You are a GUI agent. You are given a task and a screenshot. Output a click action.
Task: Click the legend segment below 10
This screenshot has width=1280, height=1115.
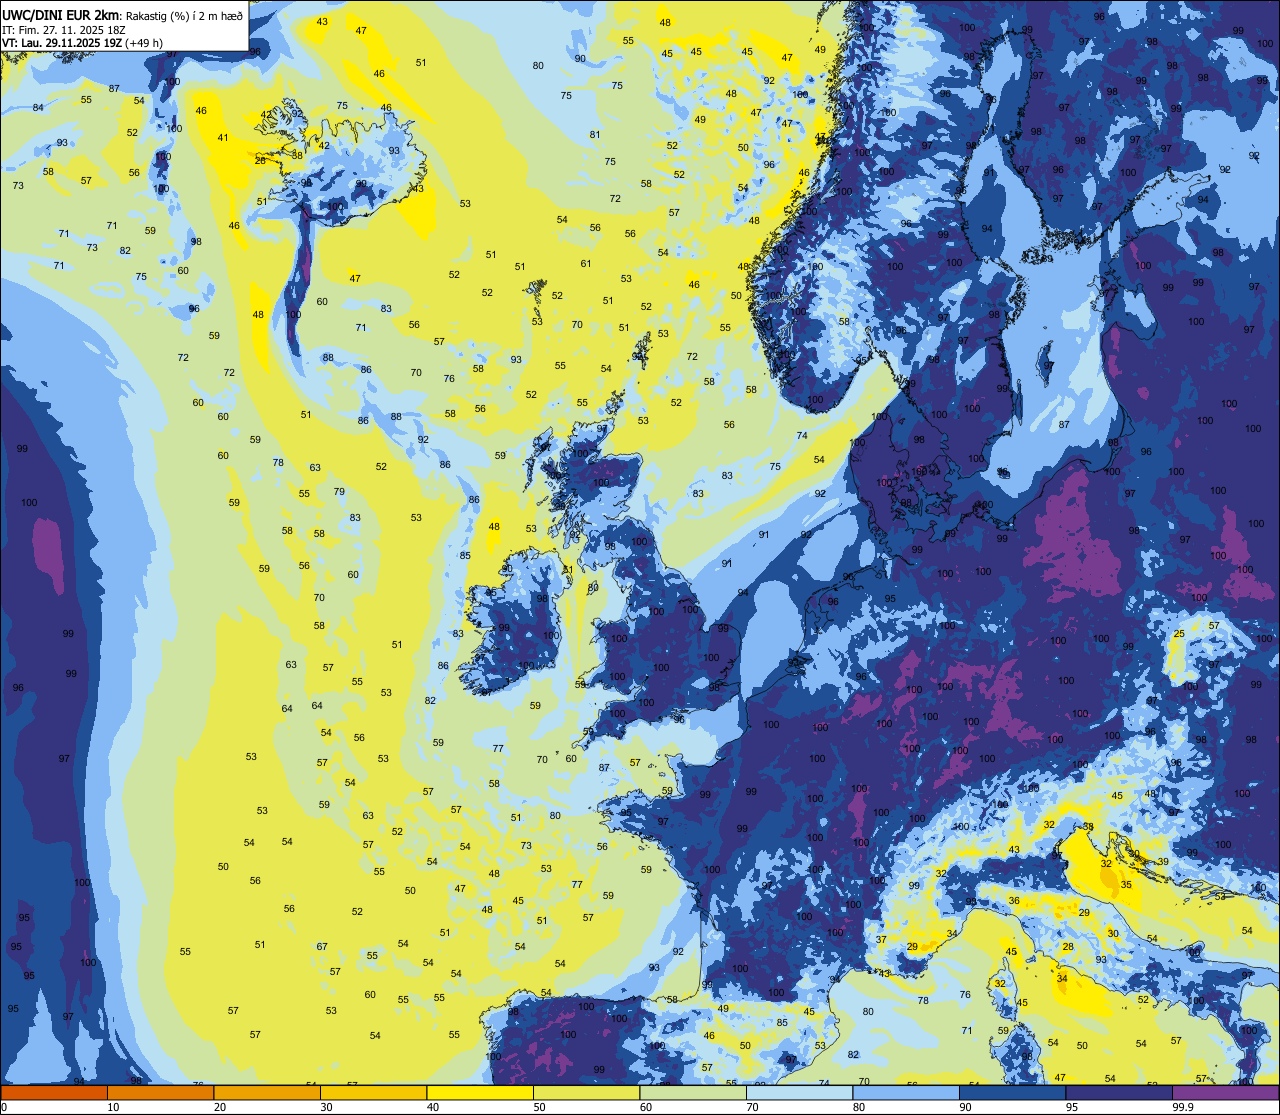coord(54,1092)
